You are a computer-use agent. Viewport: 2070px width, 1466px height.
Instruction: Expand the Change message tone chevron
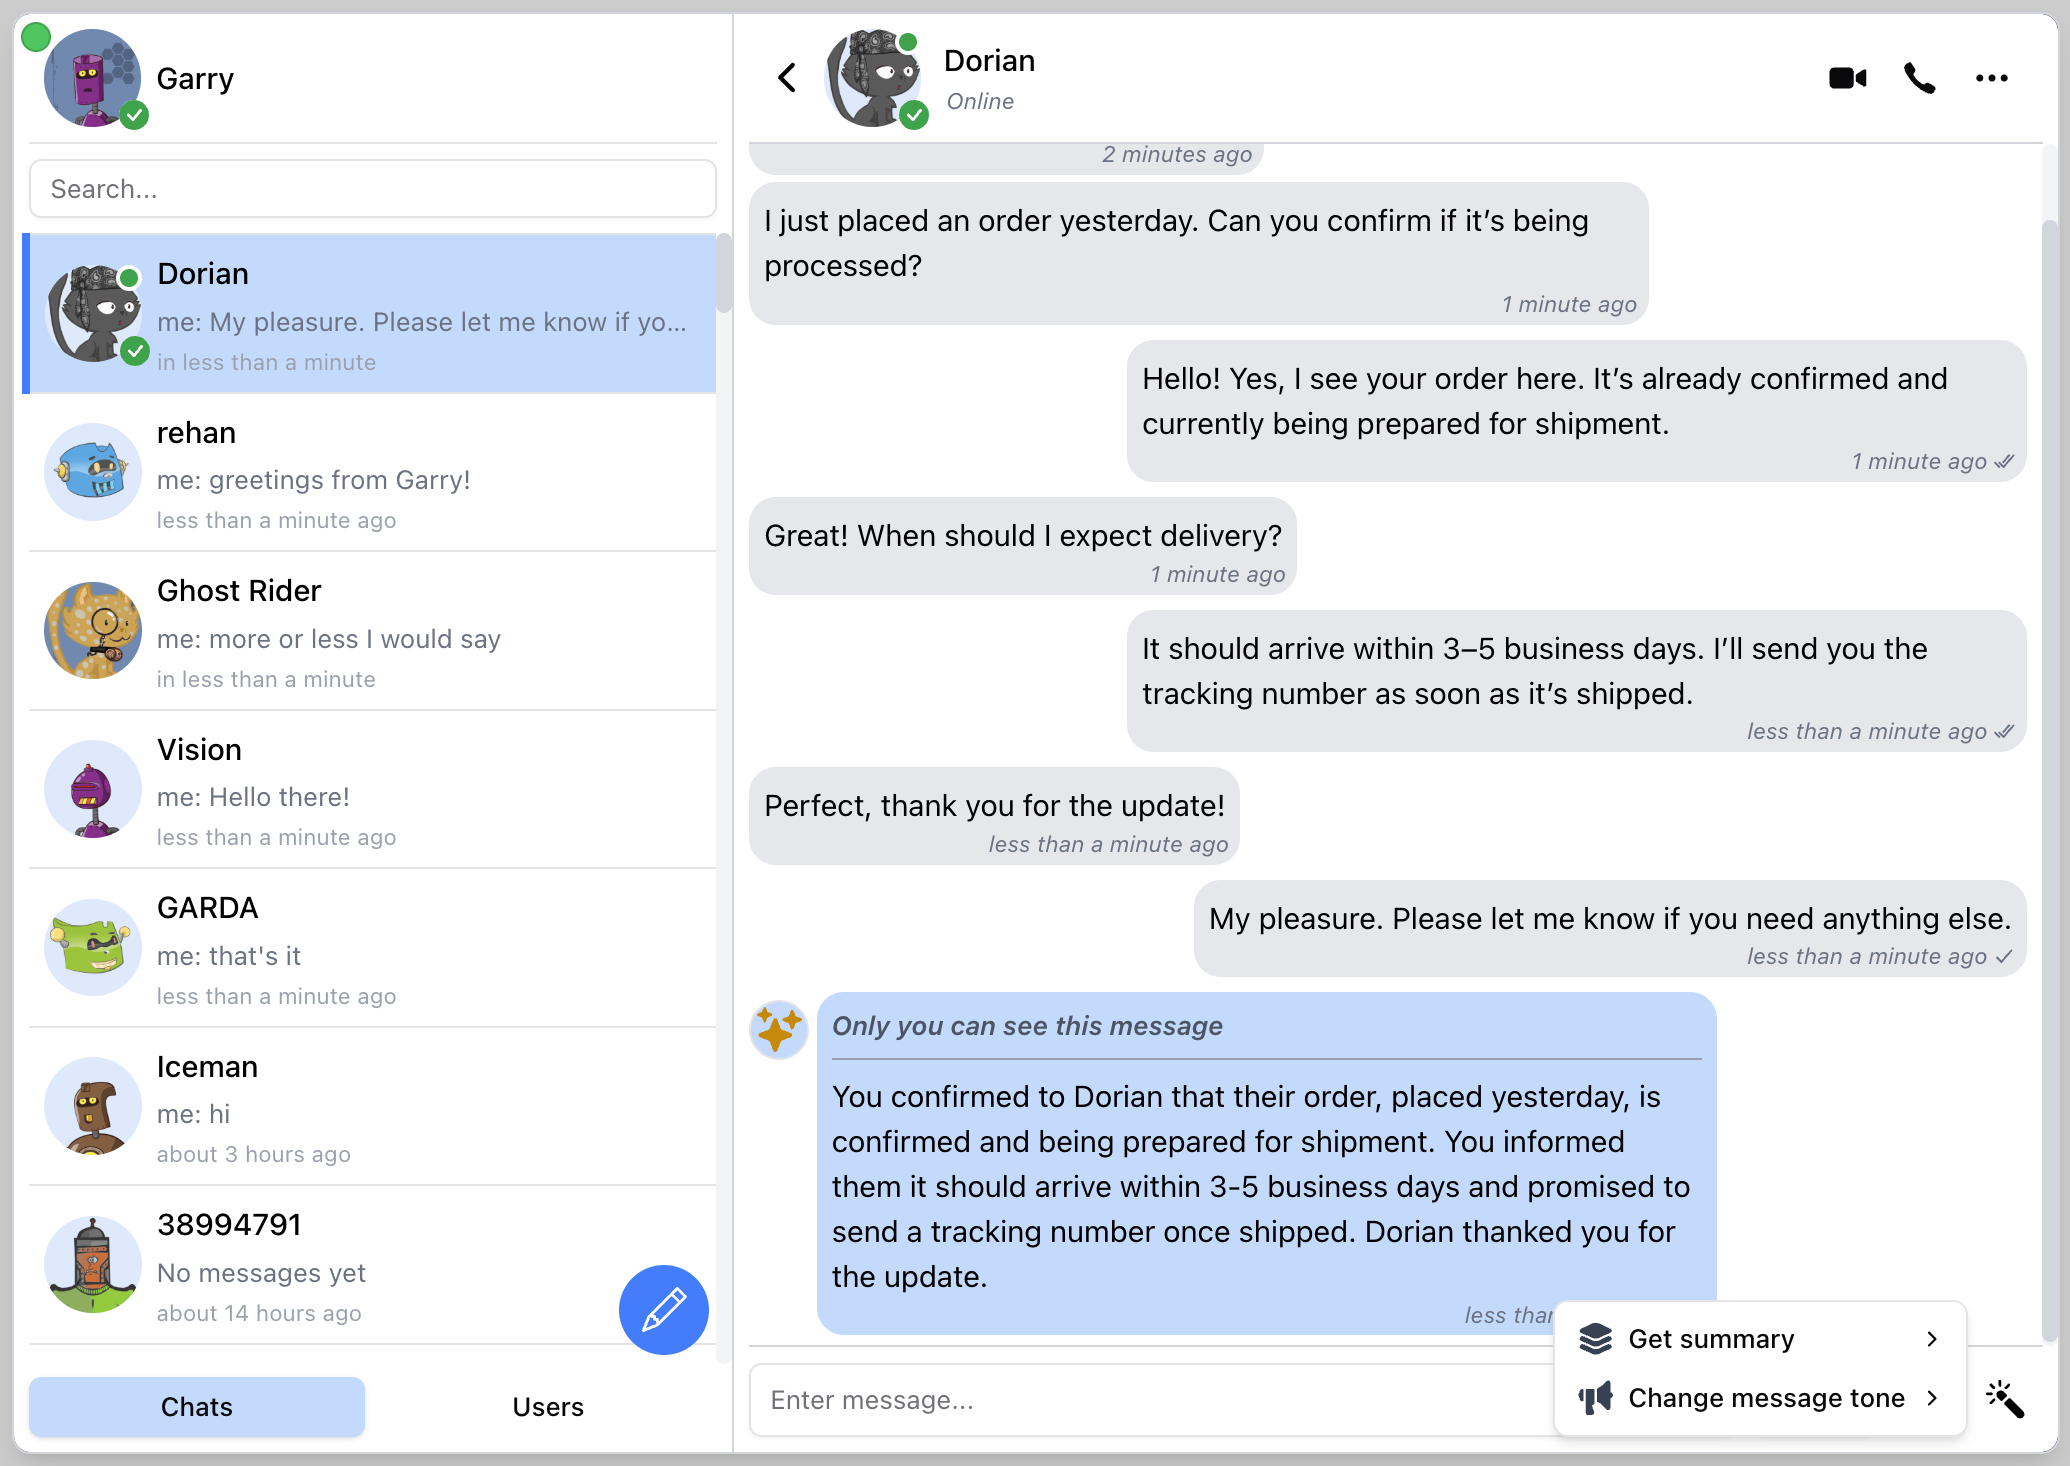tap(1933, 1398)
